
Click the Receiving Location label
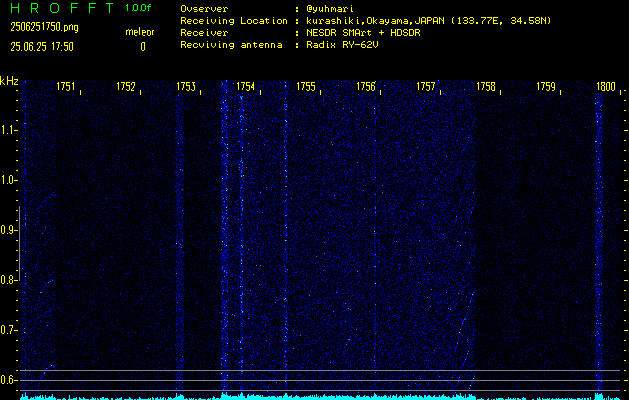point(234,21)
